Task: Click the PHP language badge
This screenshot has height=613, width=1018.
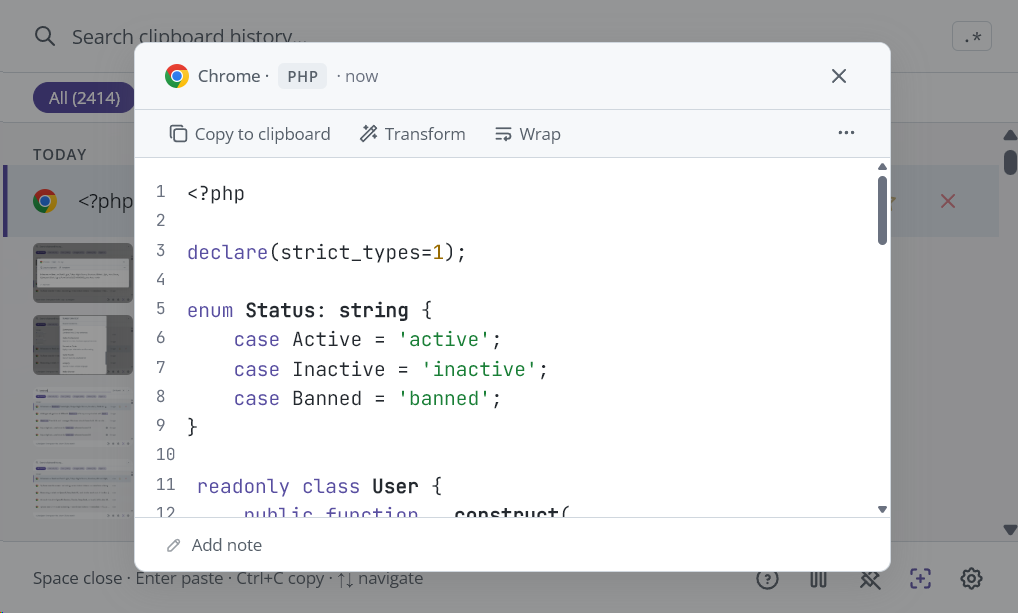Action: [x=302, y=76]
